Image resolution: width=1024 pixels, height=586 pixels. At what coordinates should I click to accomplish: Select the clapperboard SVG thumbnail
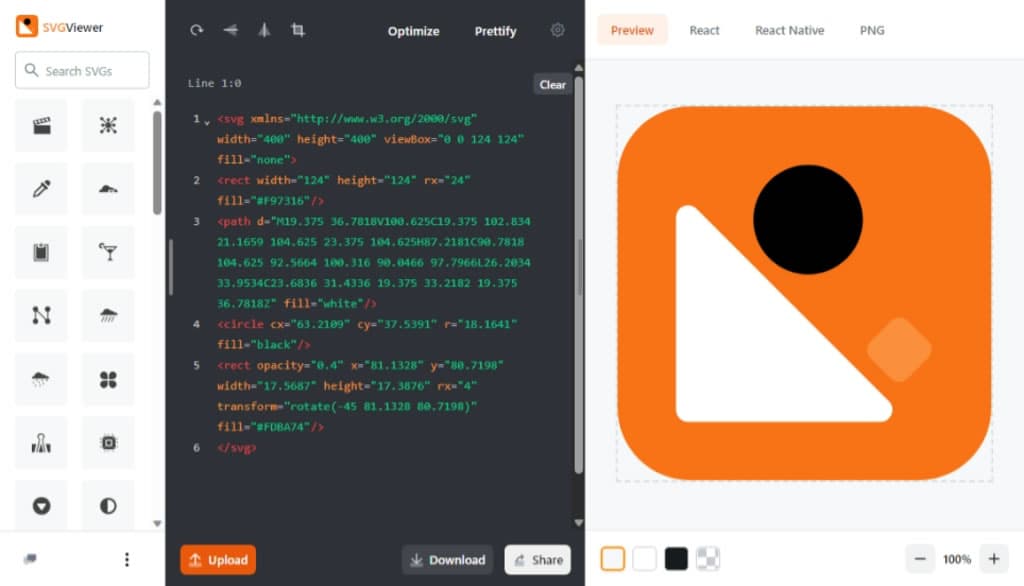pos(41,125)
